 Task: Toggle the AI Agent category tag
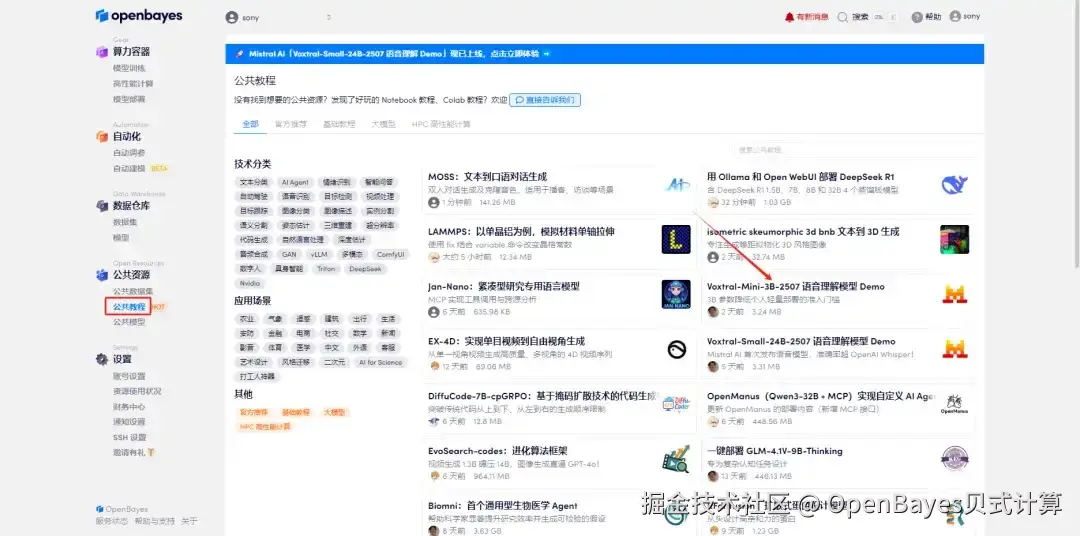tap(295, 183)
